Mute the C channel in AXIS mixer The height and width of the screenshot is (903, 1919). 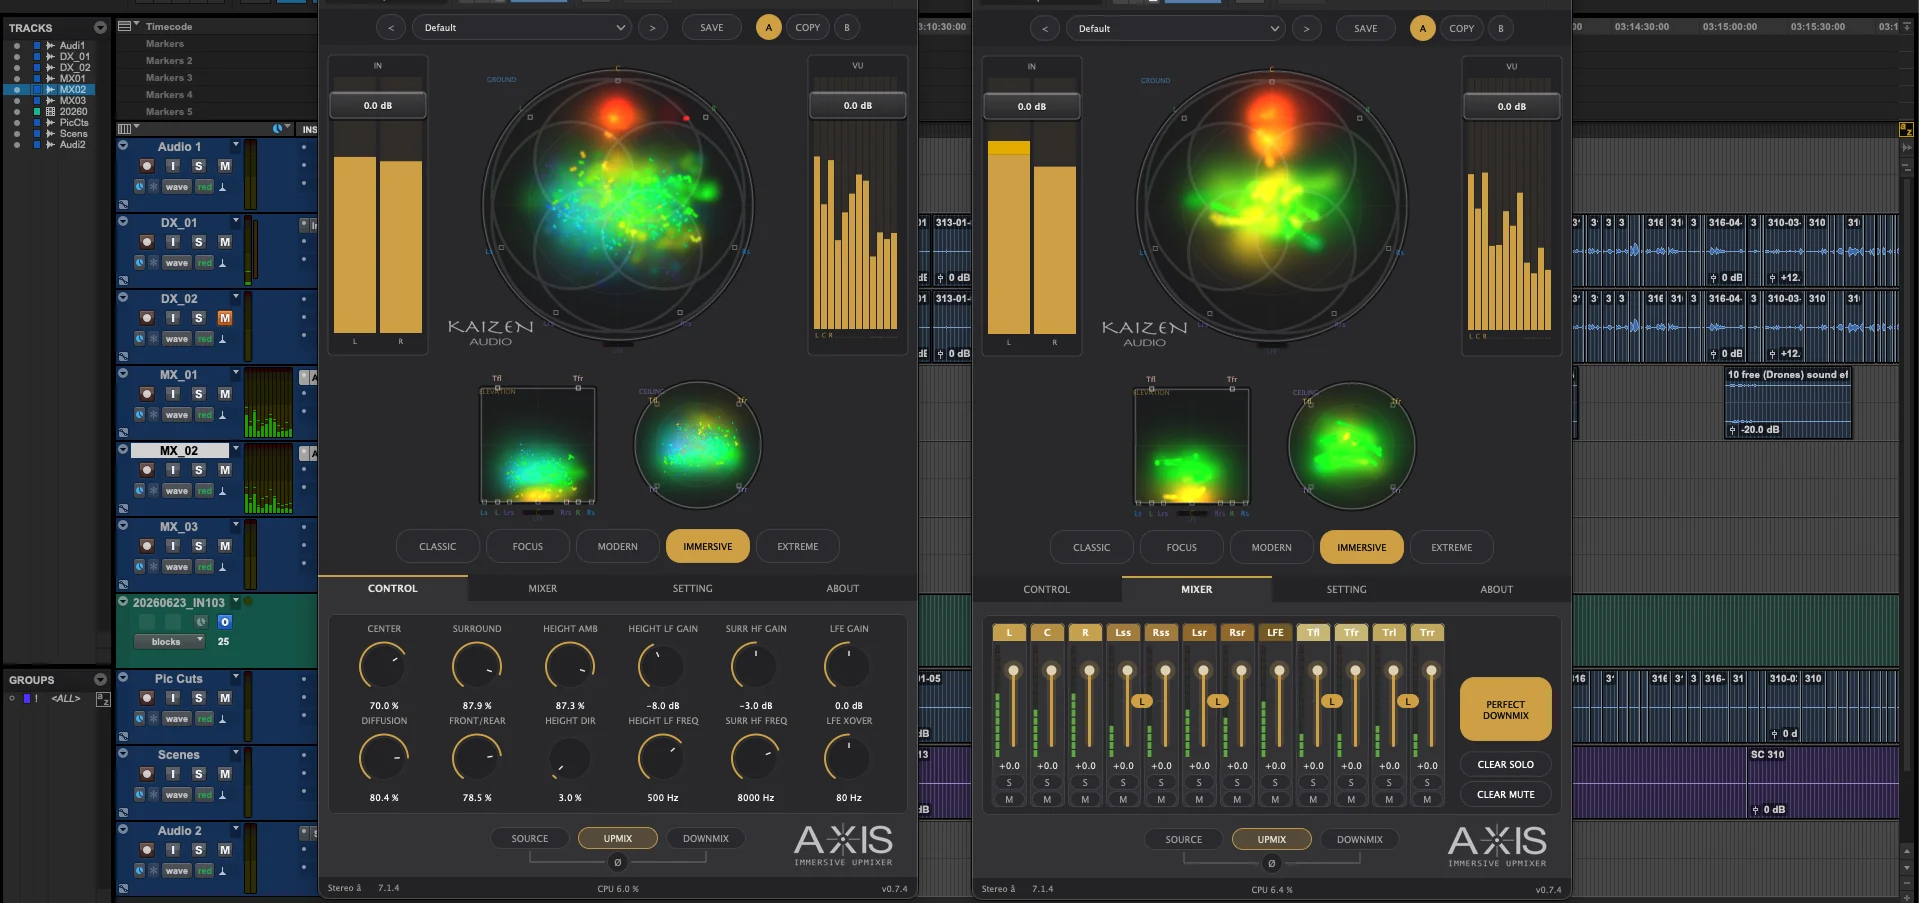[1047, 800]
